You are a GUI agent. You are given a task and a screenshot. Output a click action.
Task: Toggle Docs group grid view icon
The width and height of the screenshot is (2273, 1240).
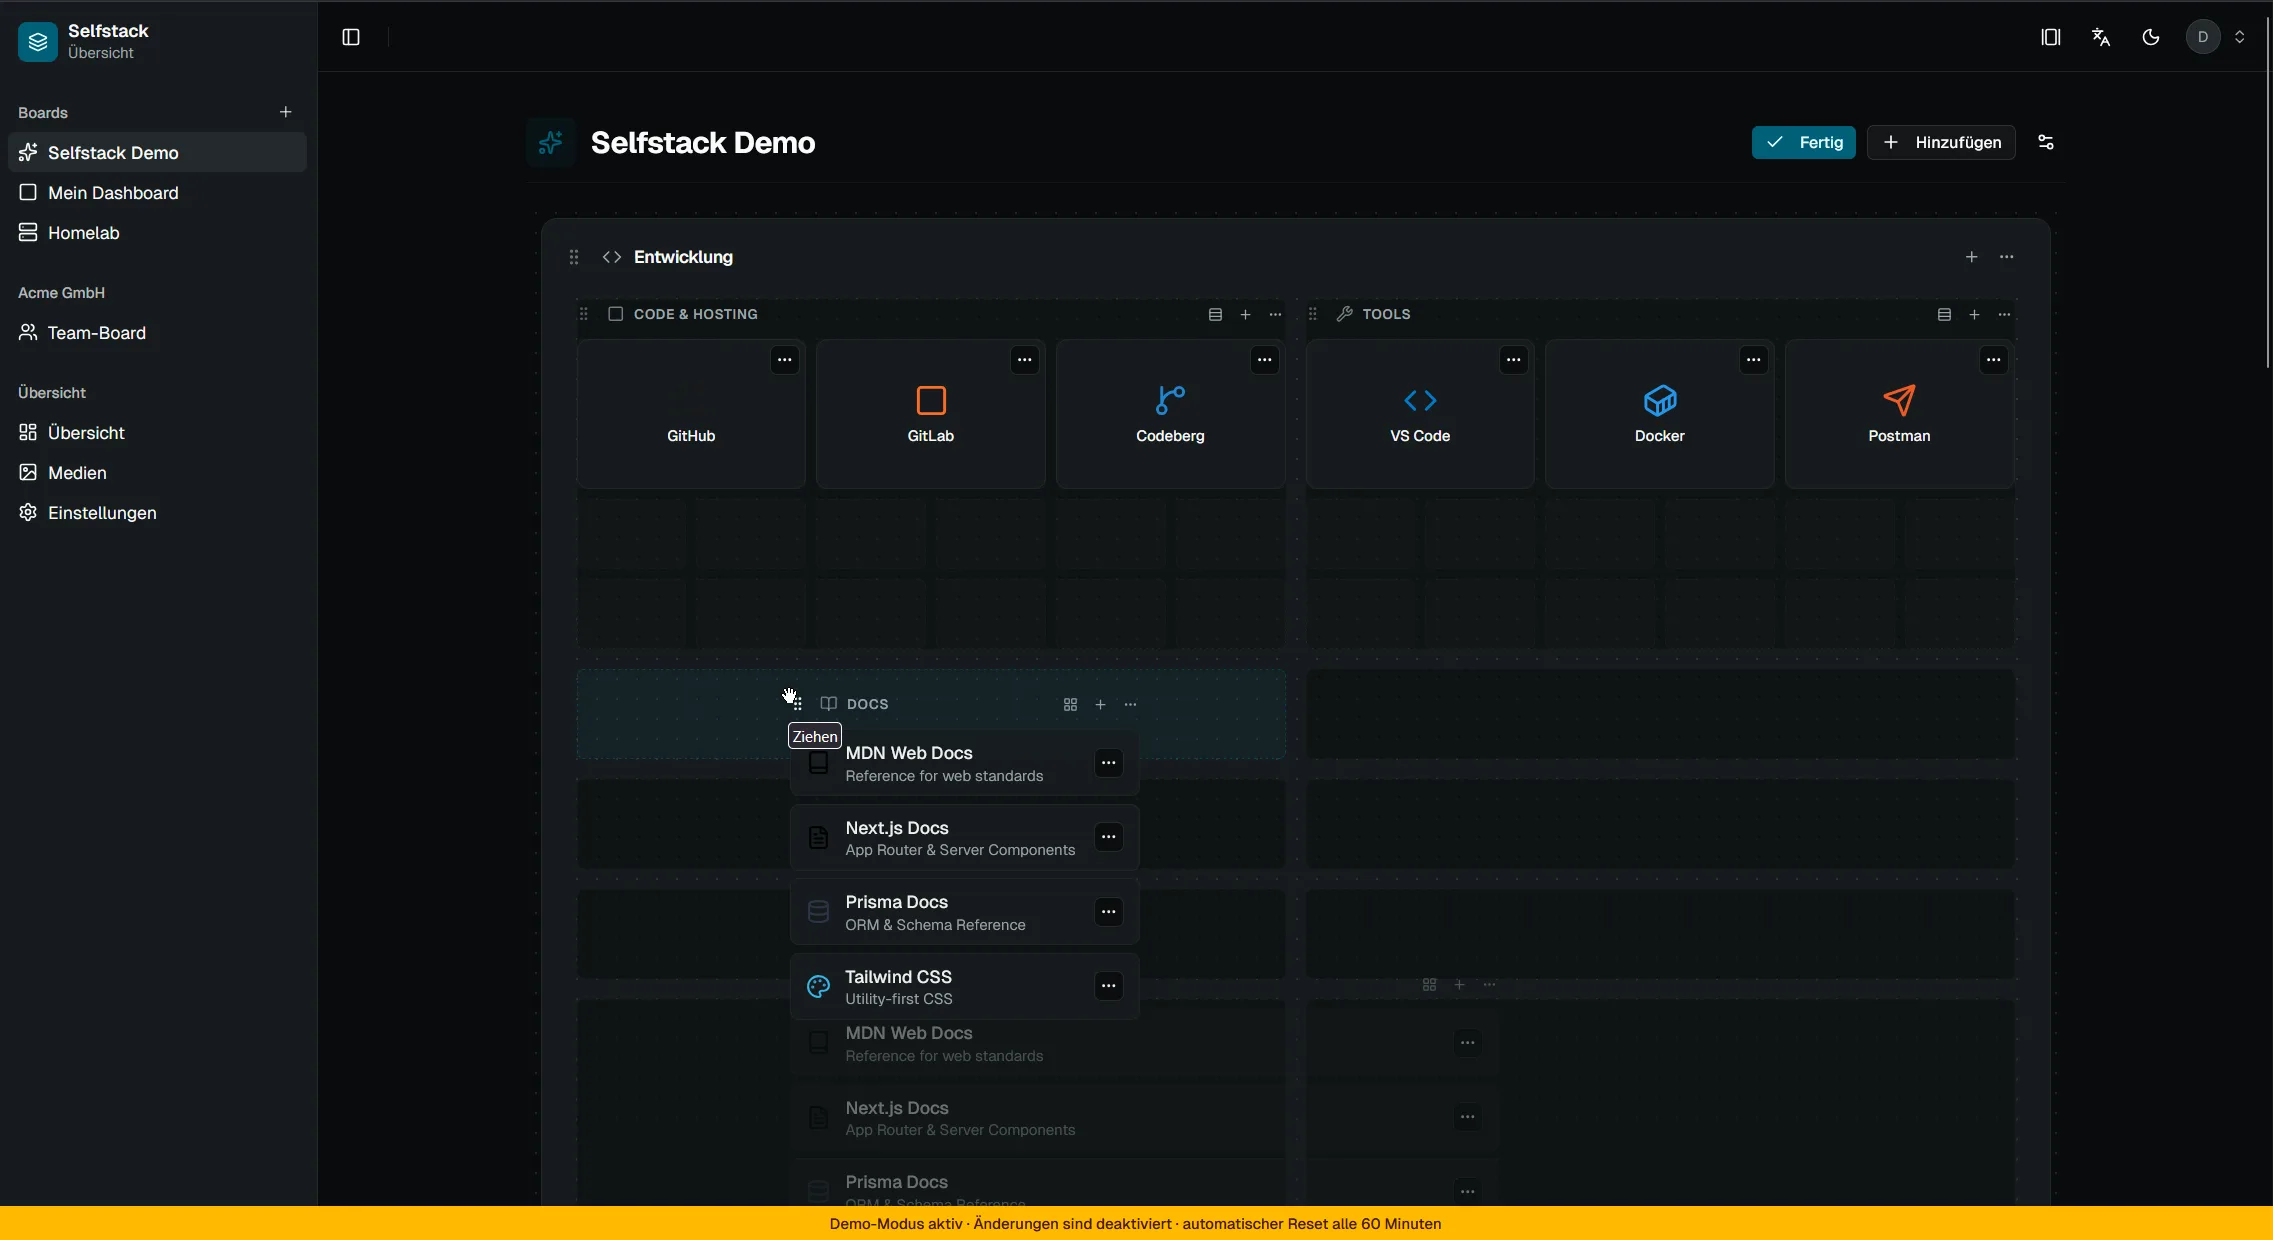click(x=1071, y=704)
